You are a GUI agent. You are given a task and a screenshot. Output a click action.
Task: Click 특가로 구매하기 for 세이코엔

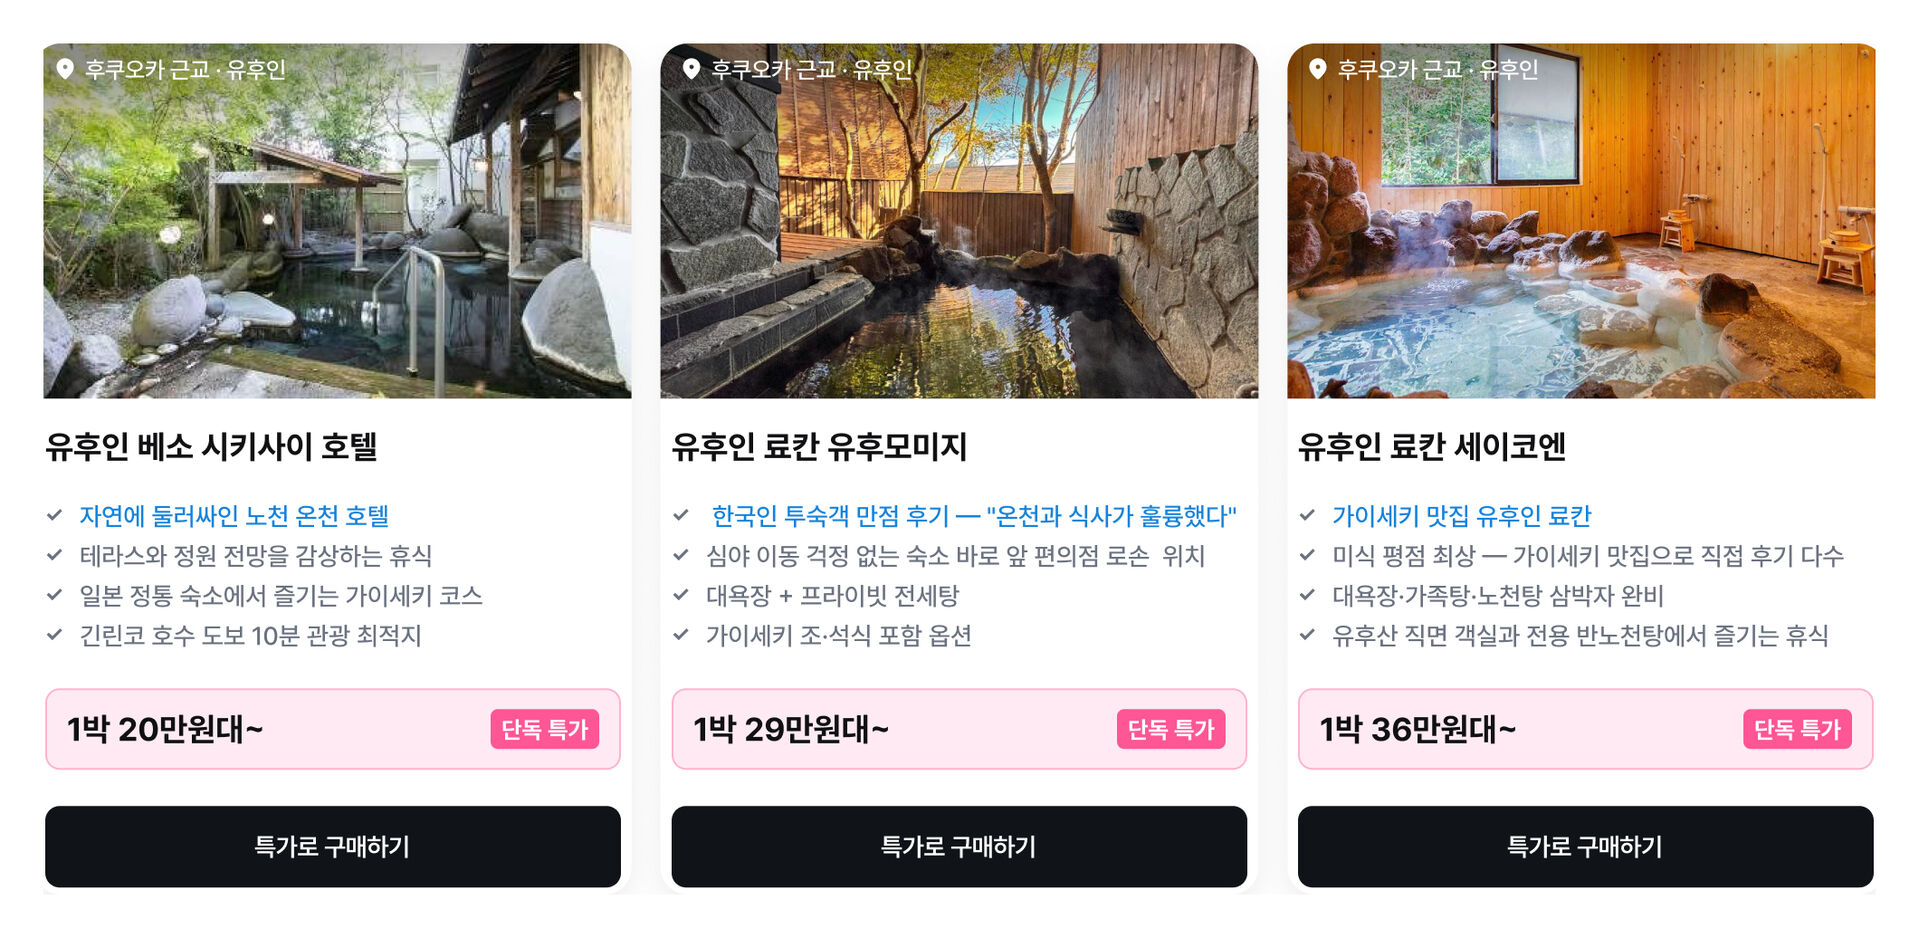pyautogui.click(x=1585, y=846)
